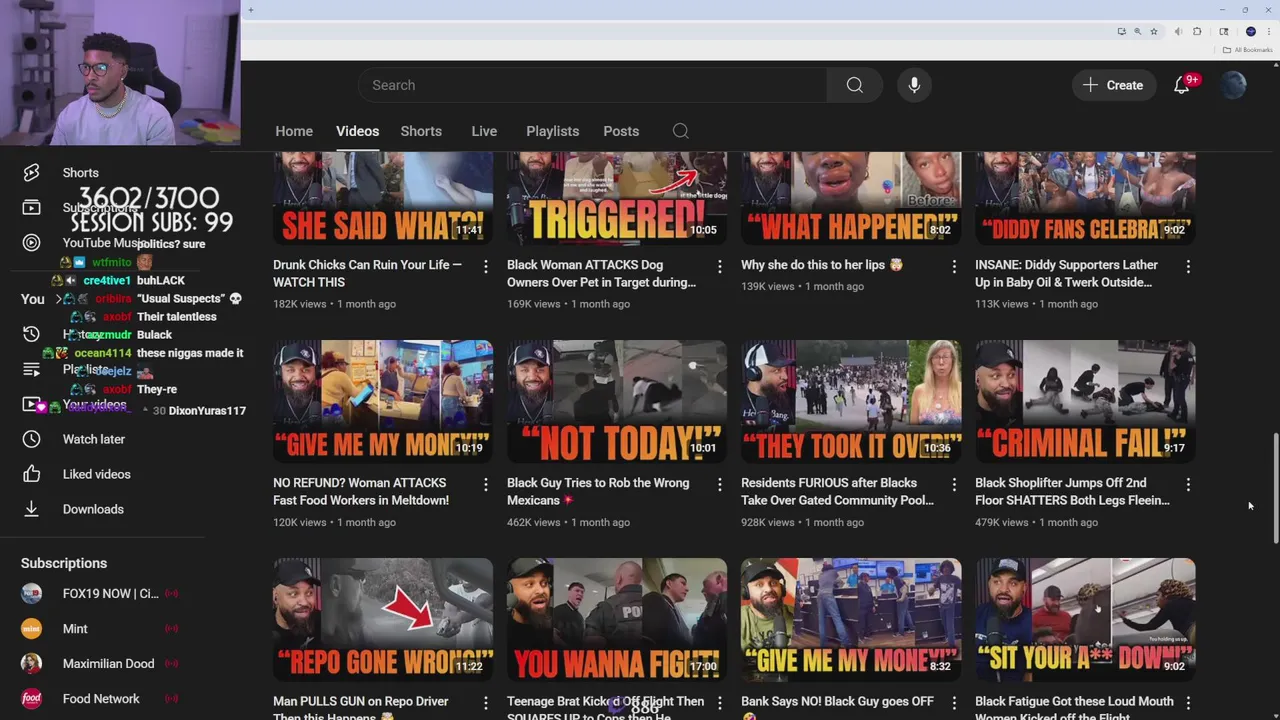Click the Chrome side panel search icon
The image size is (1280, 720).
(x=1223, y=32)
